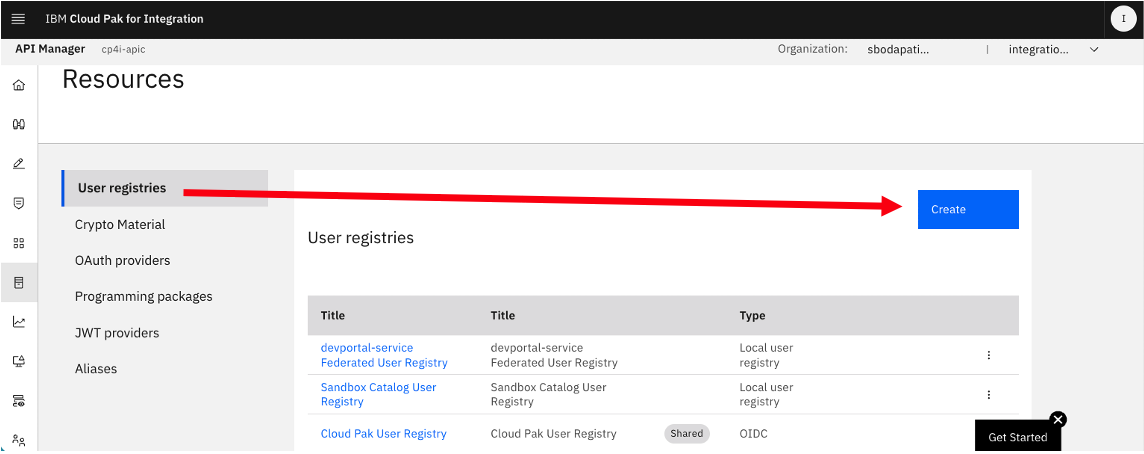1144x454 pixels.
Task: Open the server settings sidebar icon
Action: click(19, 401)
